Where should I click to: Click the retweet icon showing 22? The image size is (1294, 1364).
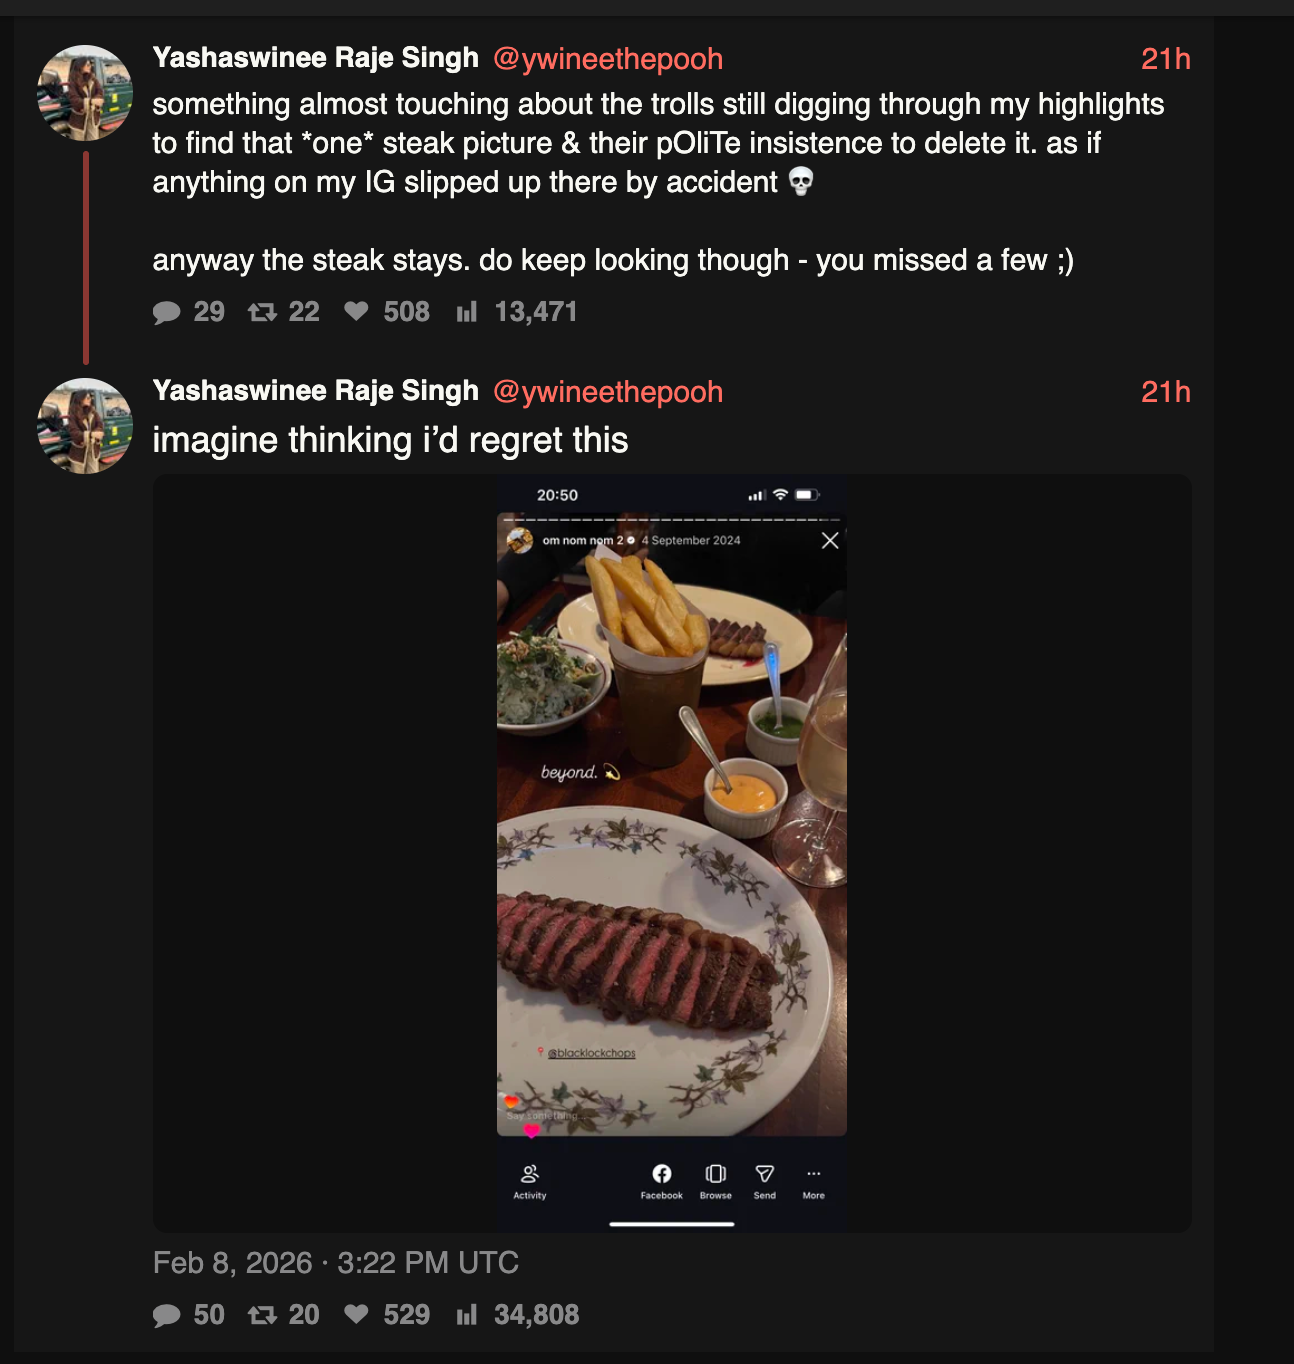tap(262, 313)
